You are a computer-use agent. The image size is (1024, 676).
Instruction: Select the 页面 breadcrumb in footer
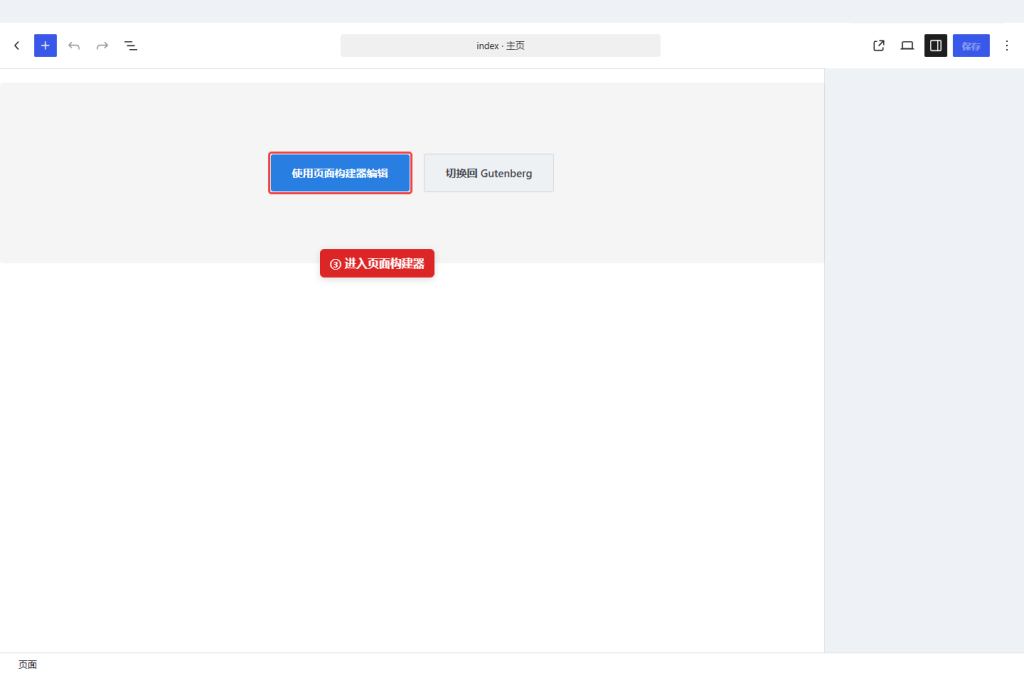click(27, 664)
